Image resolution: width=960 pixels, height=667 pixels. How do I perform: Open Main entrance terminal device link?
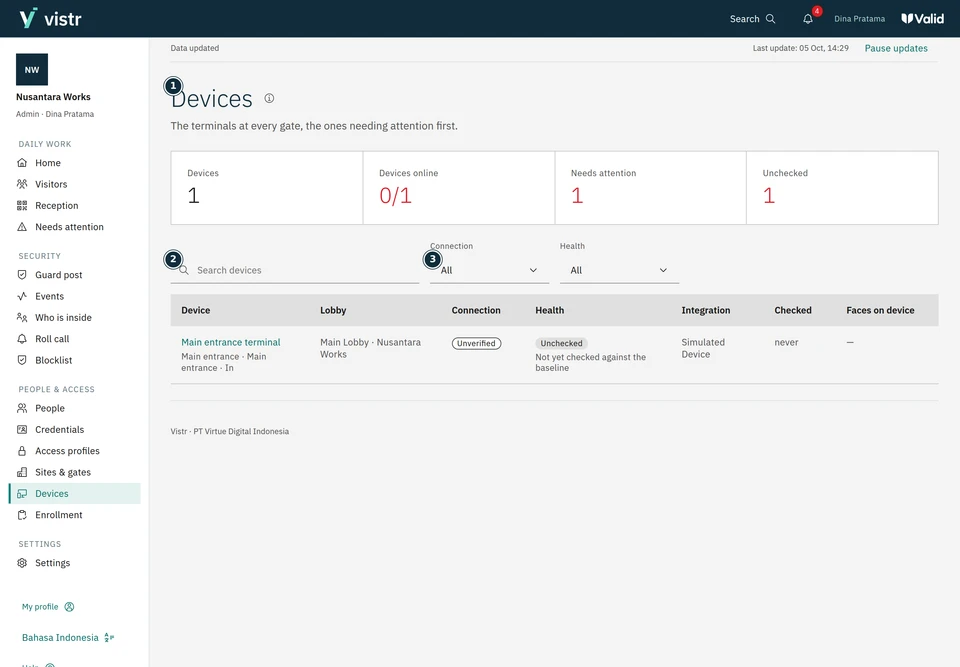coord(231,342)
